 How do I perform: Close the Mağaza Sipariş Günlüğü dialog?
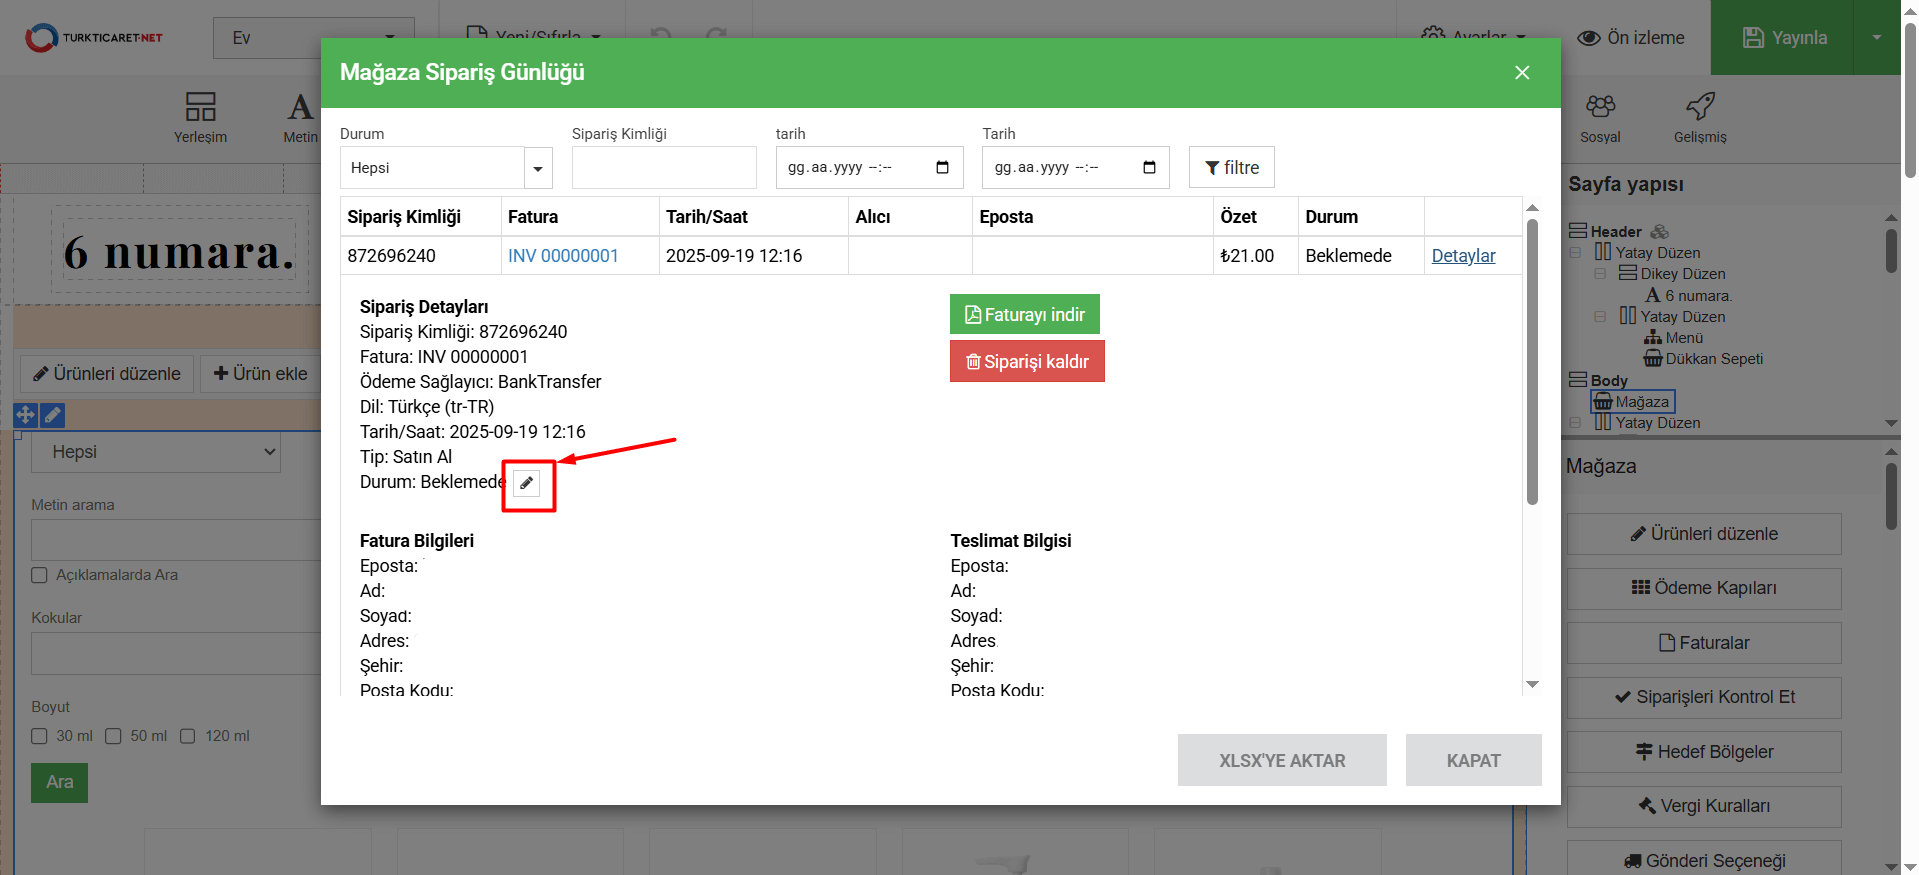click(1522, 73)
